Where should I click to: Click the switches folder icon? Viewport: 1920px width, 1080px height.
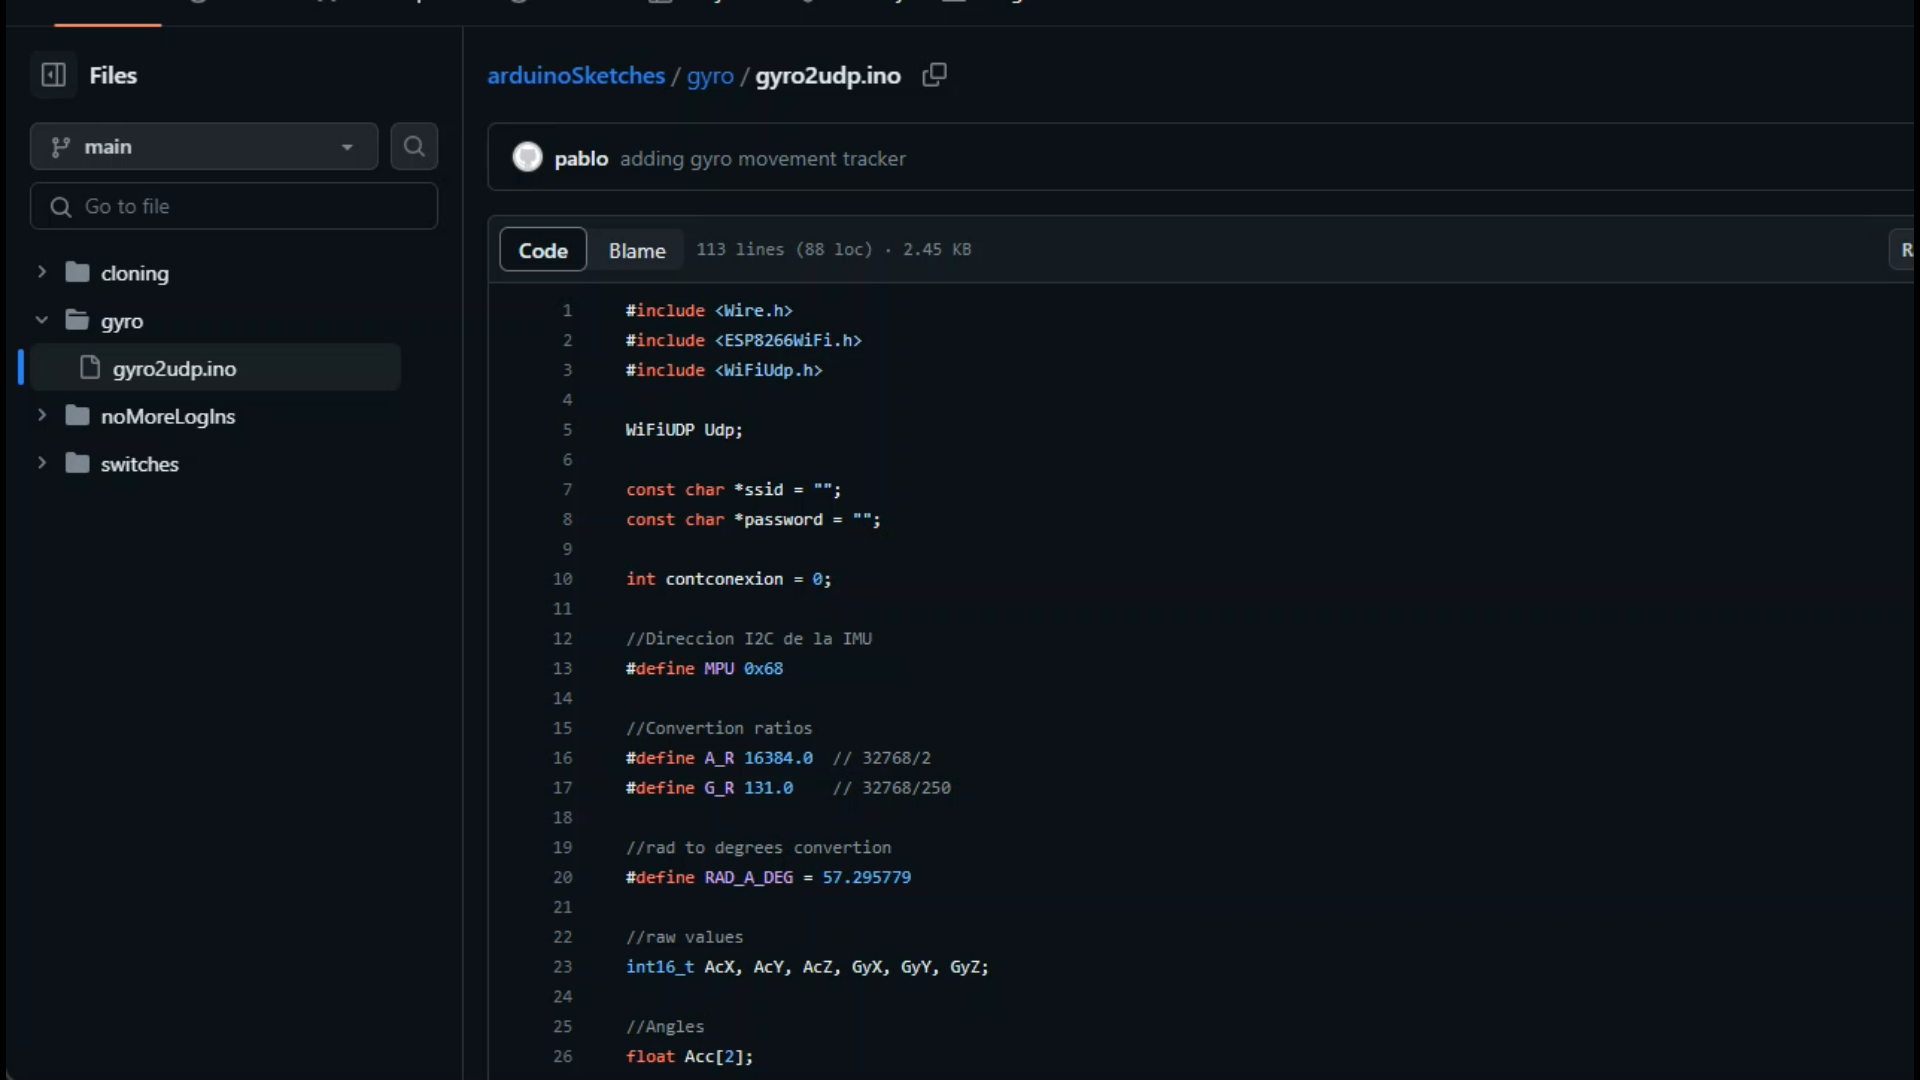(77, 464)
